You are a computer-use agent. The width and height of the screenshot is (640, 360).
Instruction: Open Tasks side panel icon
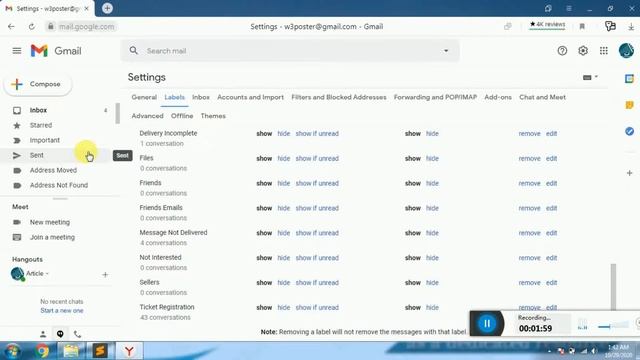[629, 131]
